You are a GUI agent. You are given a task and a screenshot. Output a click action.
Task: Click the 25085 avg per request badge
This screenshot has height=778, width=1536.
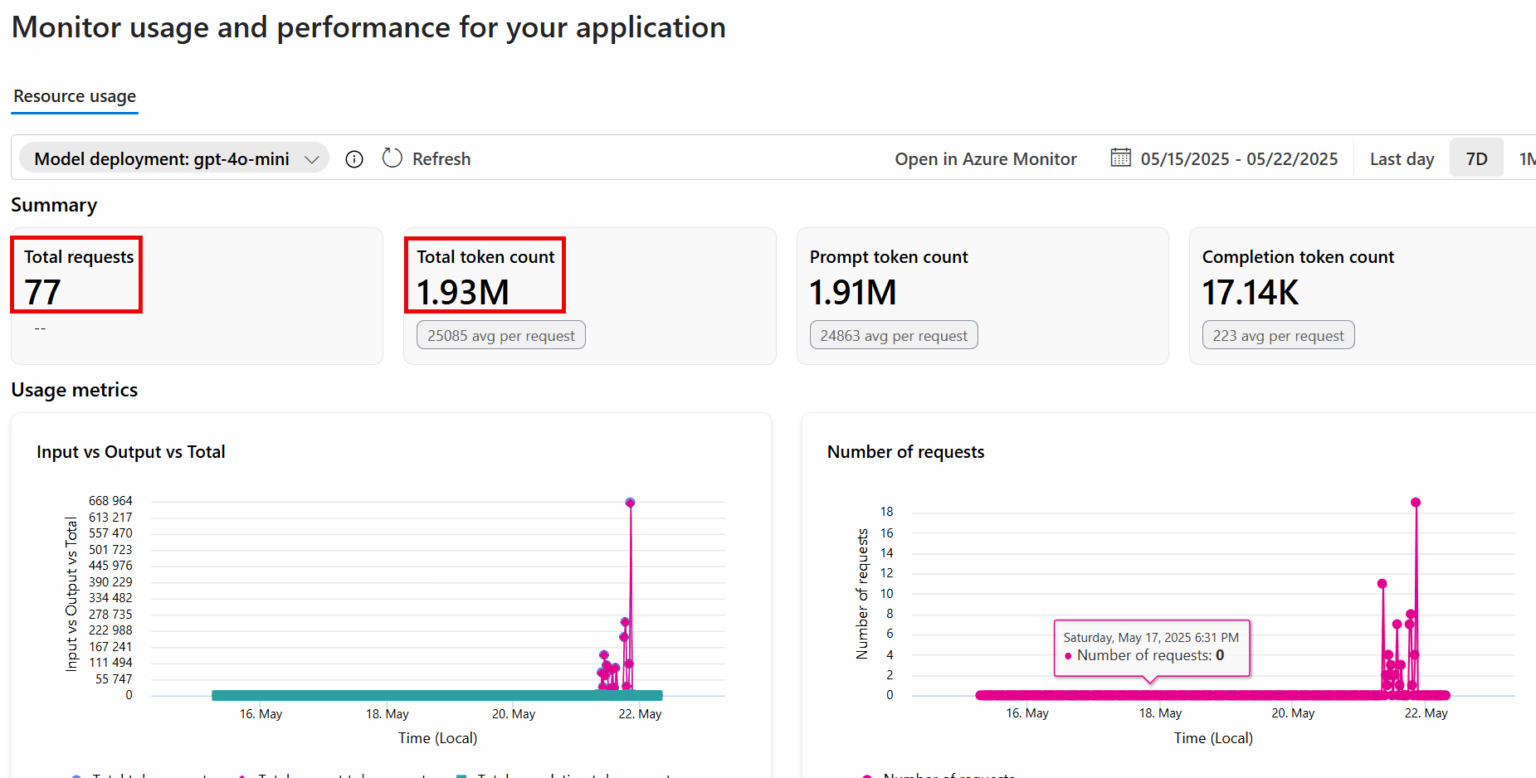tap(501, 336)
